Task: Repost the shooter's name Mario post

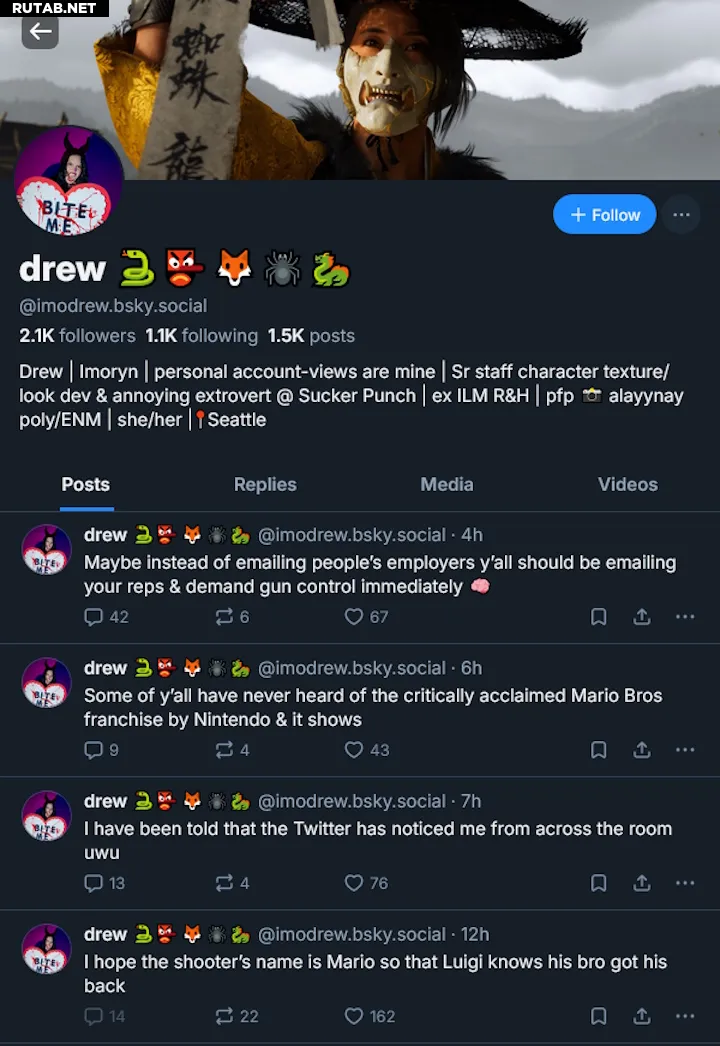Action: pyautogui.click(x=236, y=1016)
